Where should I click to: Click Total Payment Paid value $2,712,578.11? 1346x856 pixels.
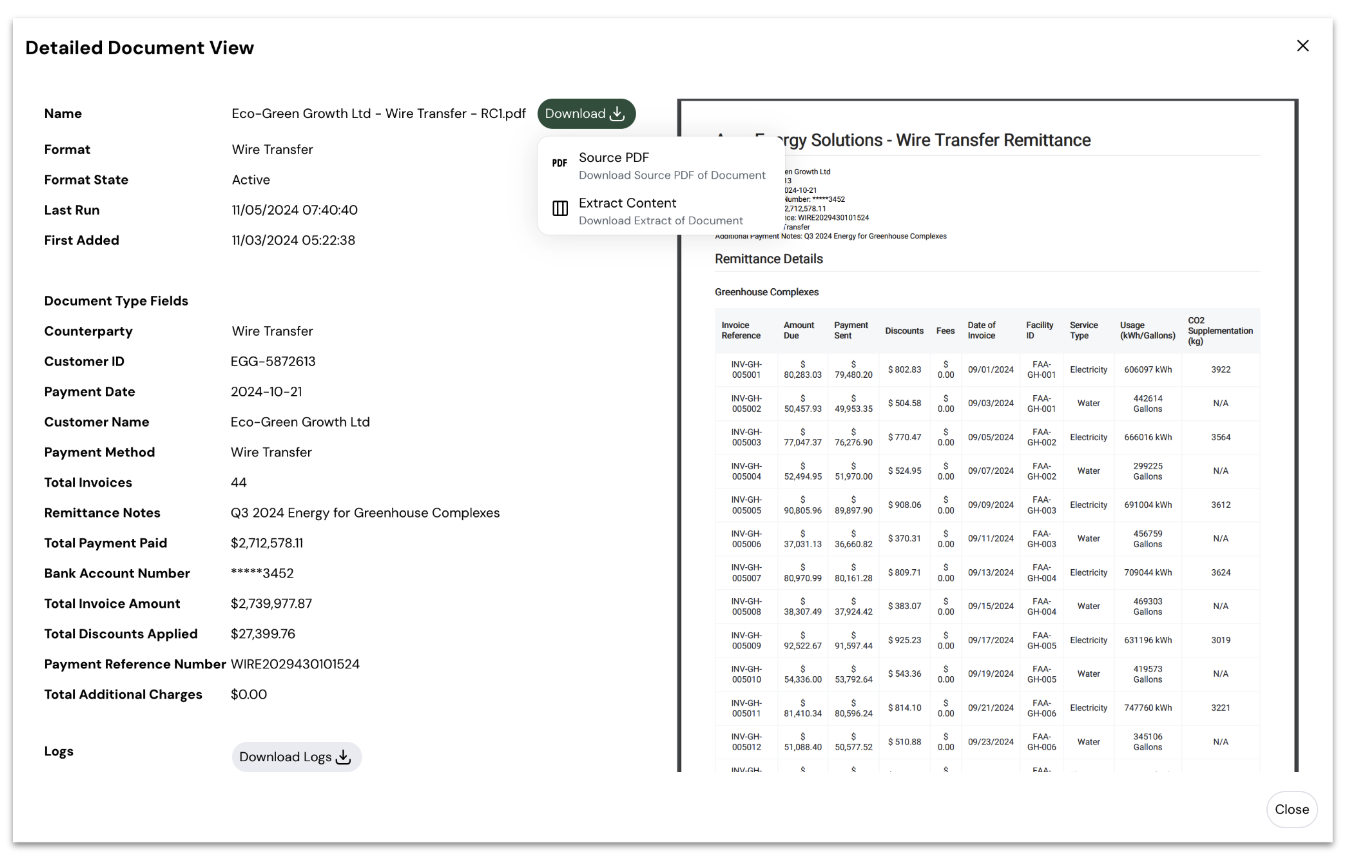coord(267,543)
